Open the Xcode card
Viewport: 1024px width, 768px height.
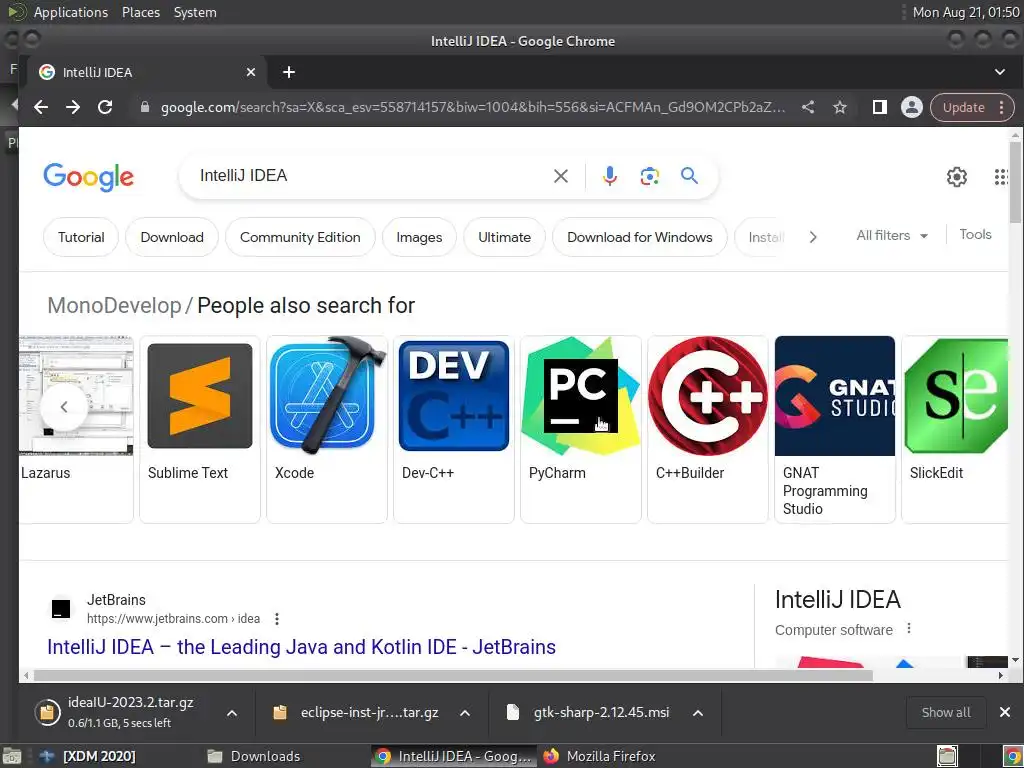coord(327,429)
